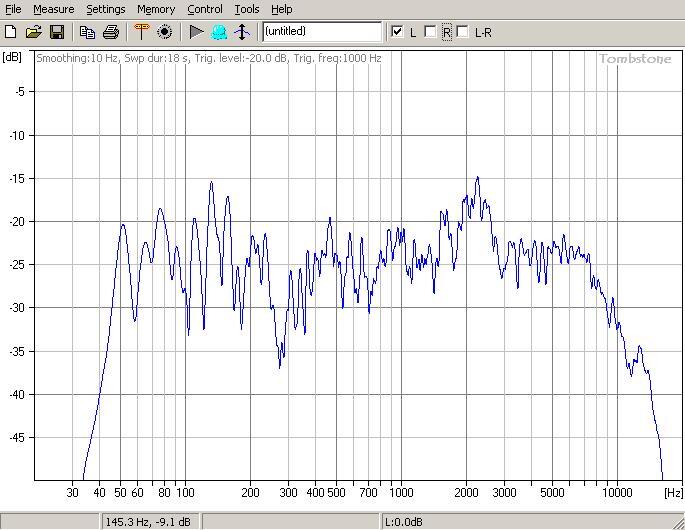Click the (untitled) name input field
685x530 pixels.
coord(321,32)
